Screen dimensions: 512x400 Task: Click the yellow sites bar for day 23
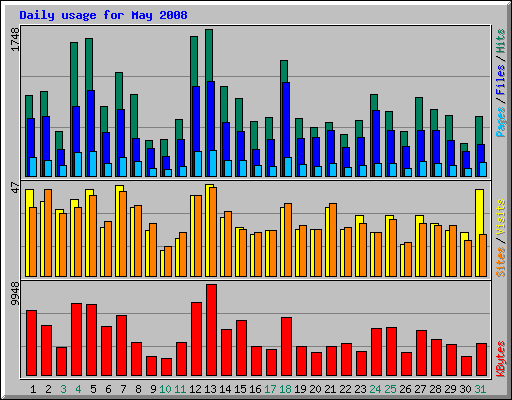(x=359, y=219)
